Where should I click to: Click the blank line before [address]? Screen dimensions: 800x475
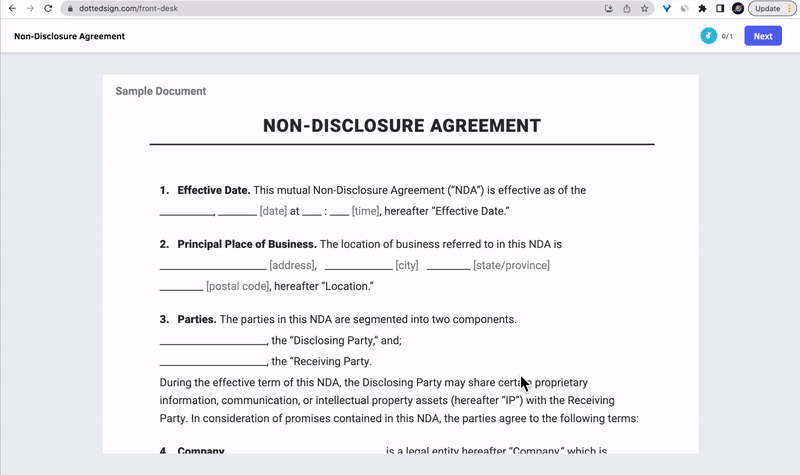point(213,266)
